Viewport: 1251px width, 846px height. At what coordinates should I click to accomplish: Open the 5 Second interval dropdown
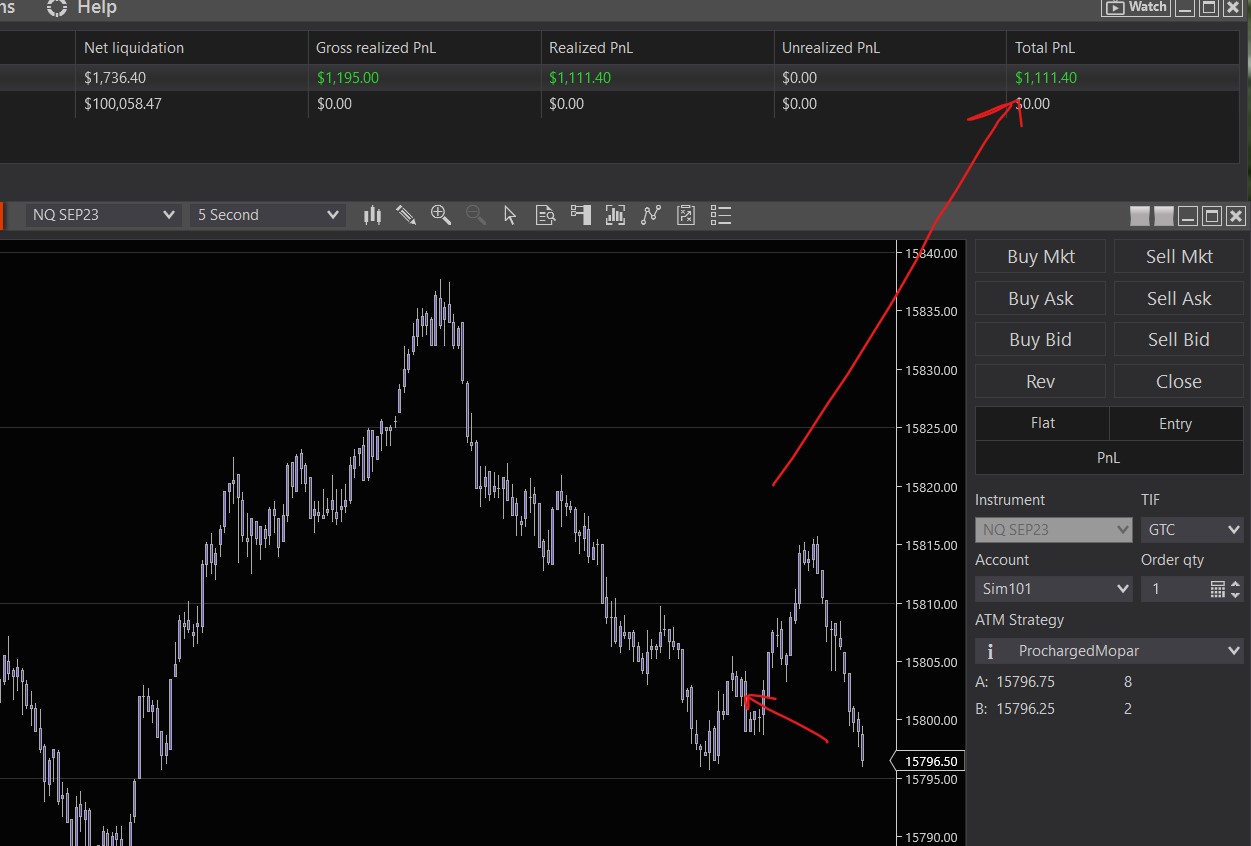pos(267,215)
